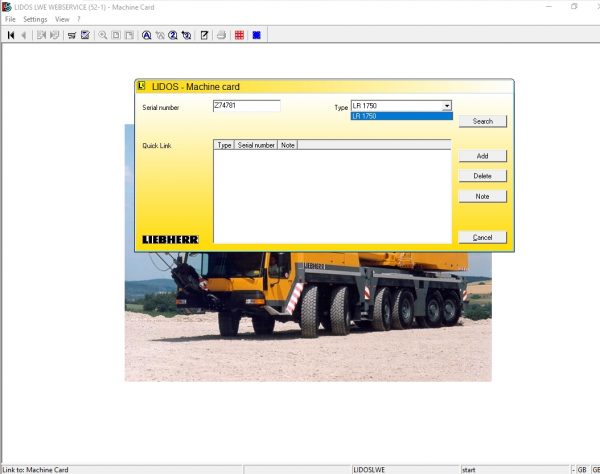The image size is (600, 474).
Task: Click the shopping cart list toolbar icon
Action: (72, 35)
